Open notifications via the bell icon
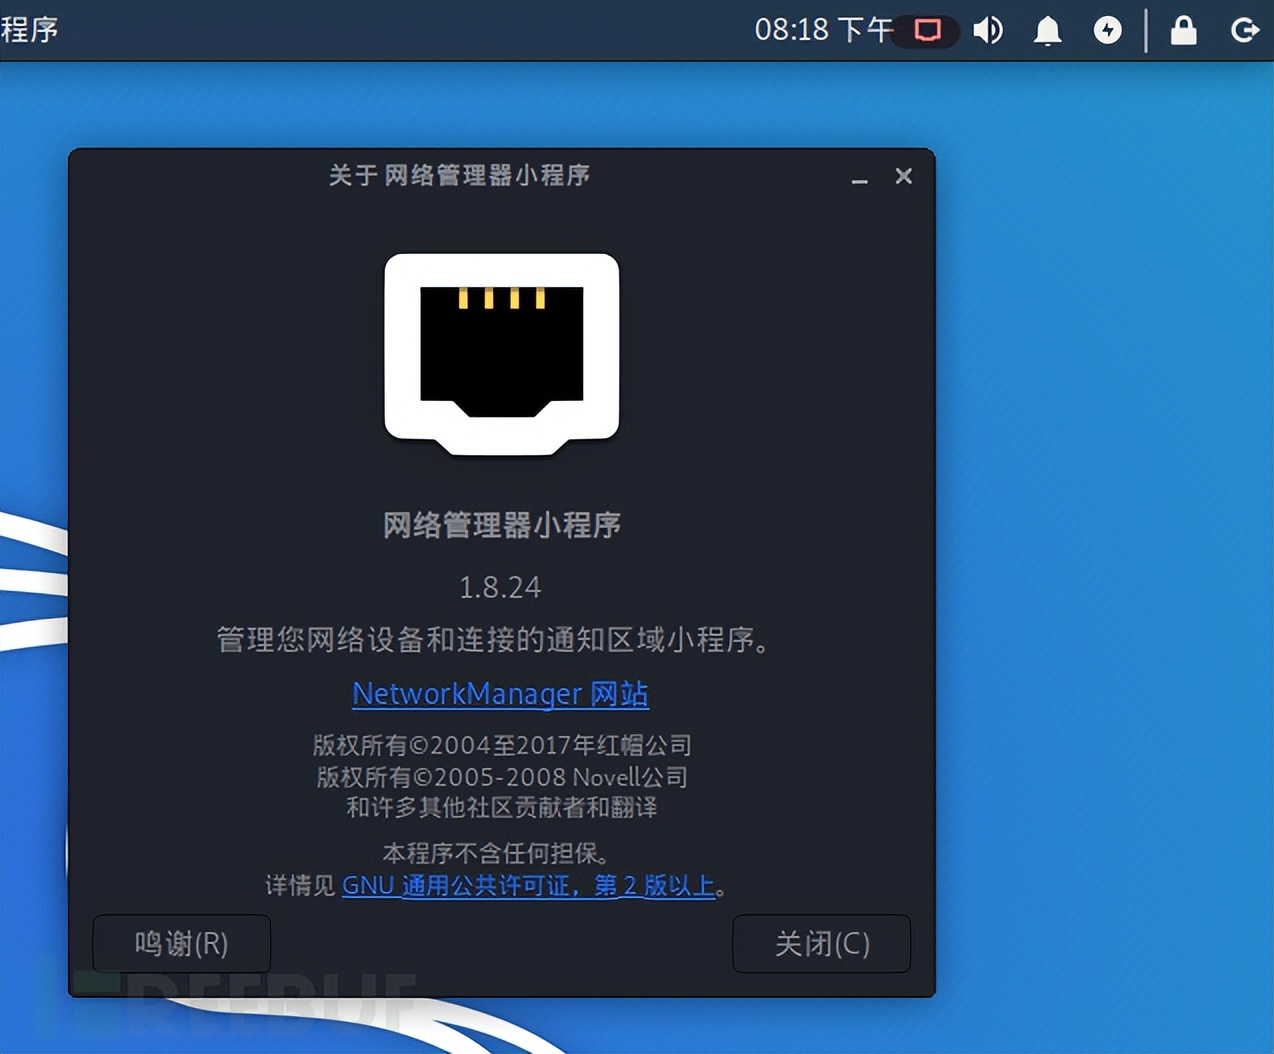1274x1054 pixels. tap(1046, 30)
